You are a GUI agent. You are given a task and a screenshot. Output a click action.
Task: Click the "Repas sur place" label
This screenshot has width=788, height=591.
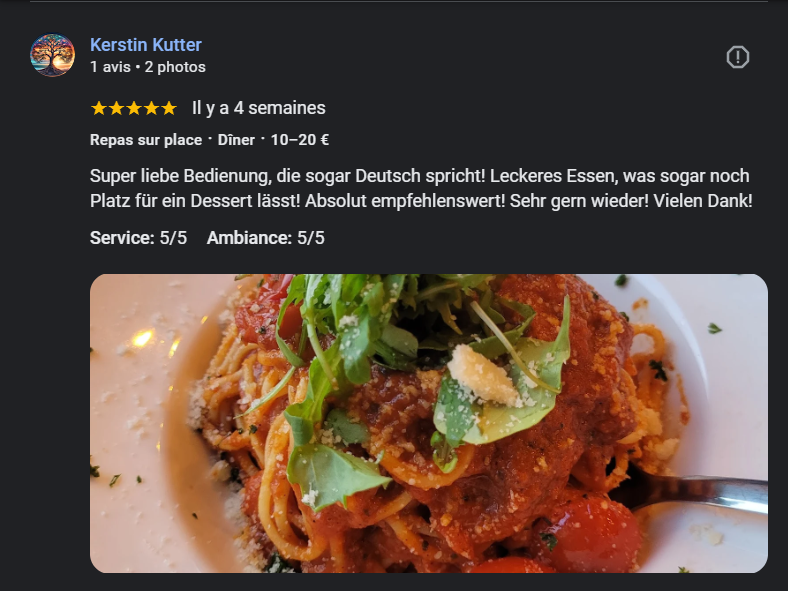click(146, 140)
